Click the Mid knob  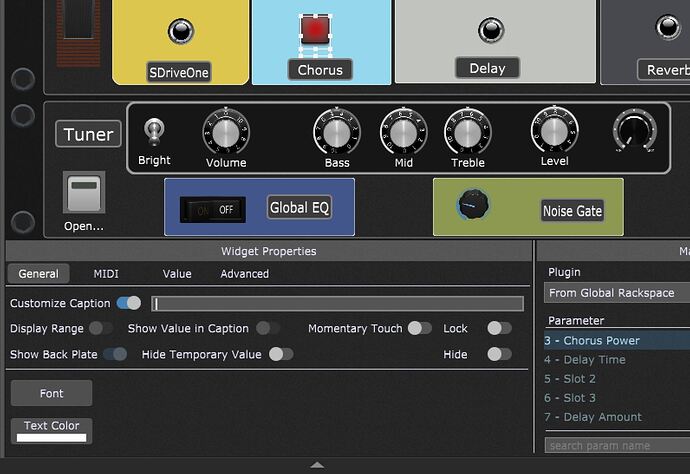404,132
